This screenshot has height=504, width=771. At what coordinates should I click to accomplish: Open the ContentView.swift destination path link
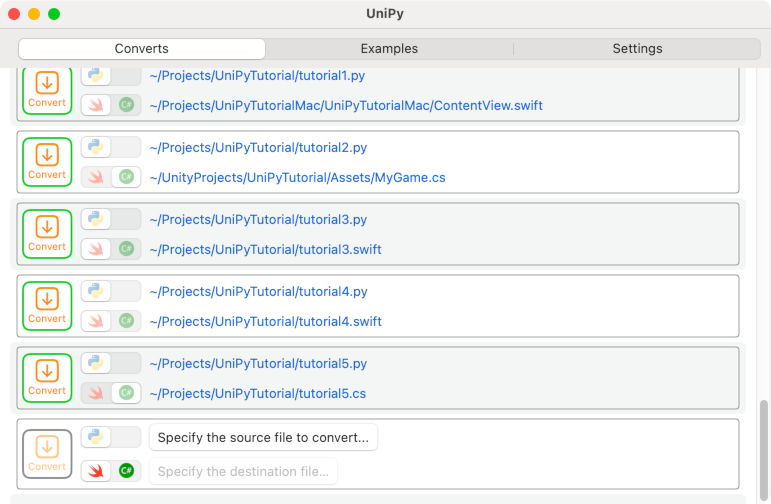[x=346, y=105]
